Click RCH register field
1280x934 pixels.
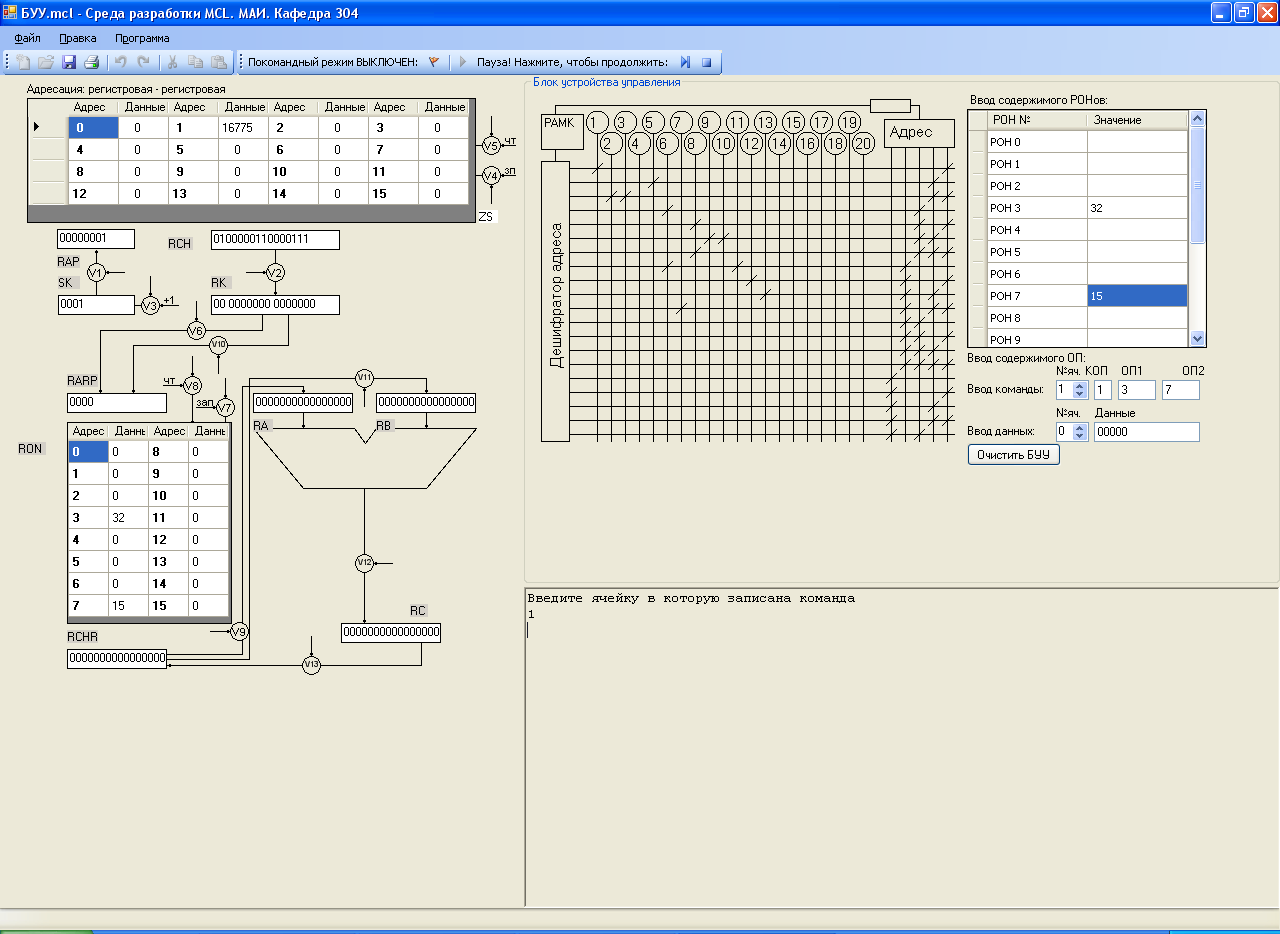275,240
